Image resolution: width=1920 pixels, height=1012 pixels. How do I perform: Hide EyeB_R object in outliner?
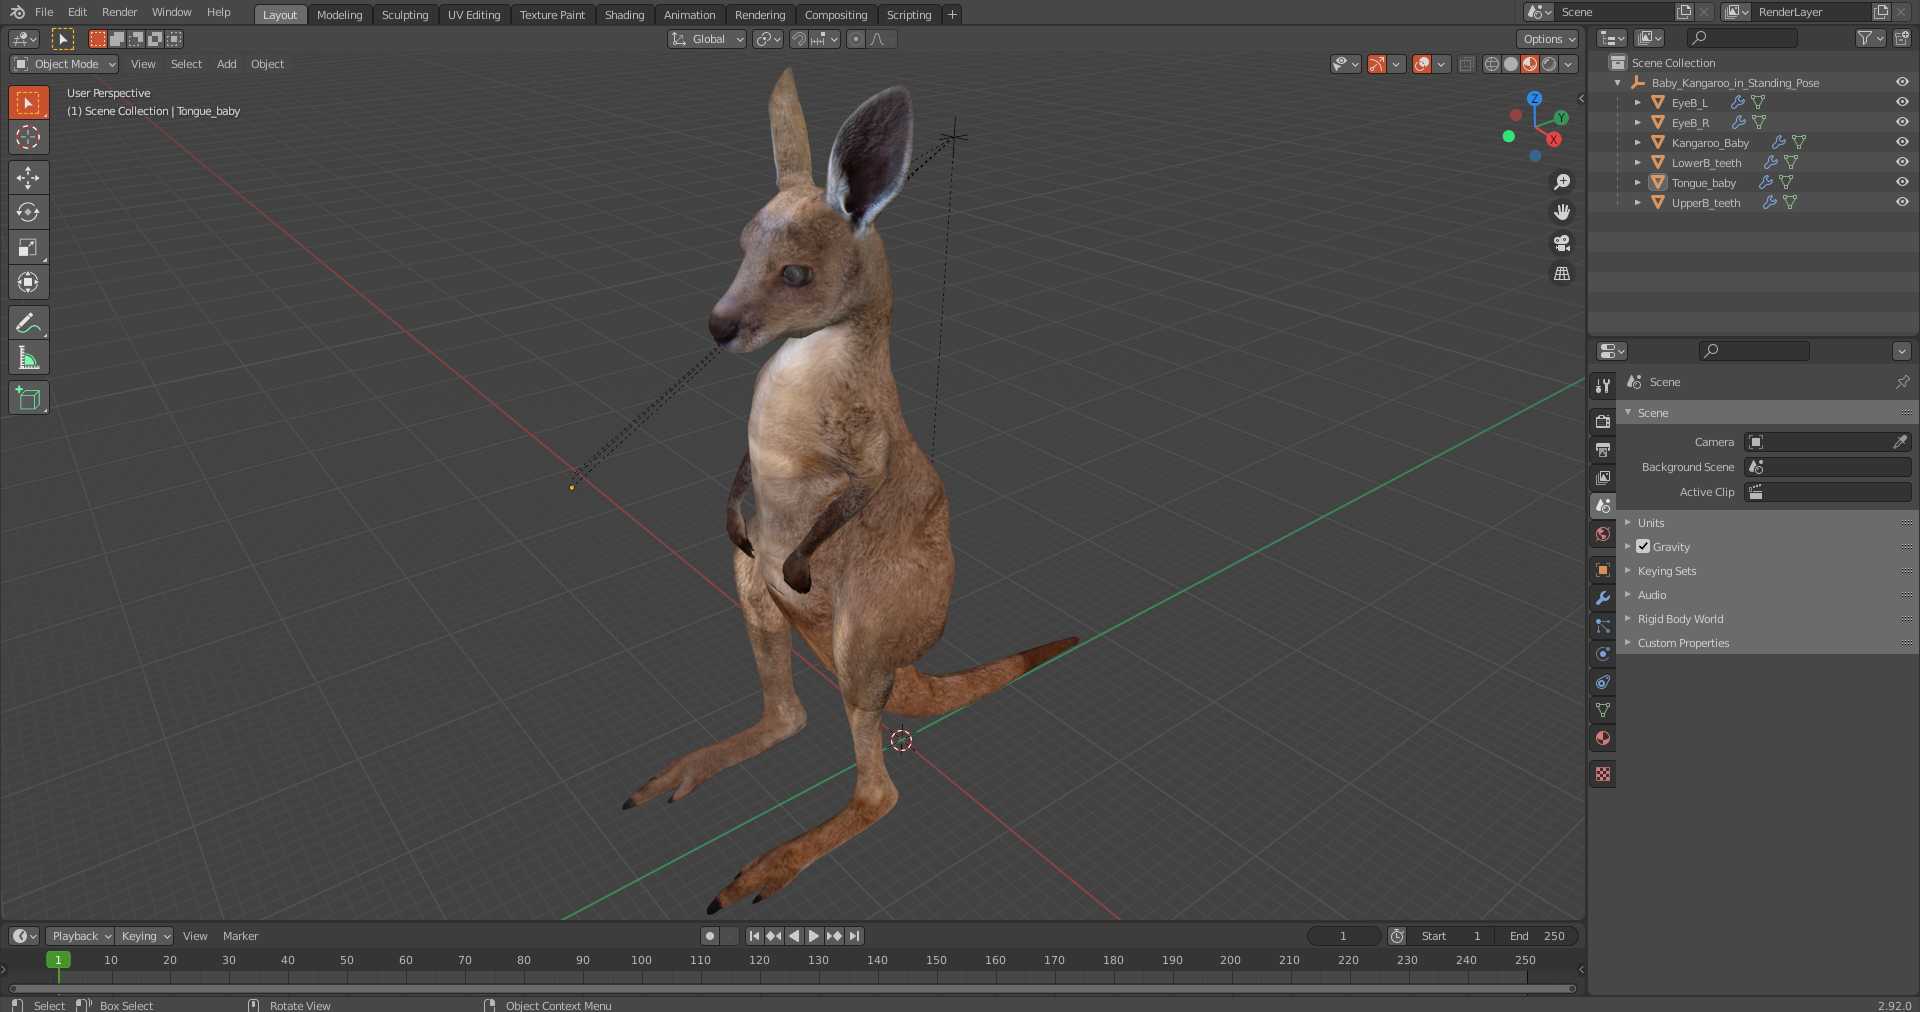point(1902,122)
